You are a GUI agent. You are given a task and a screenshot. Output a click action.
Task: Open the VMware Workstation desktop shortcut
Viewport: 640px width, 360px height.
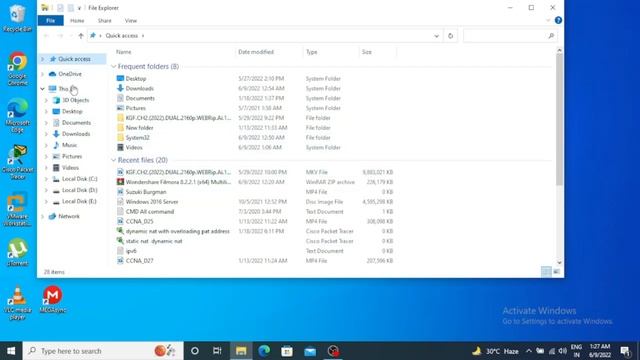point(17,210)
